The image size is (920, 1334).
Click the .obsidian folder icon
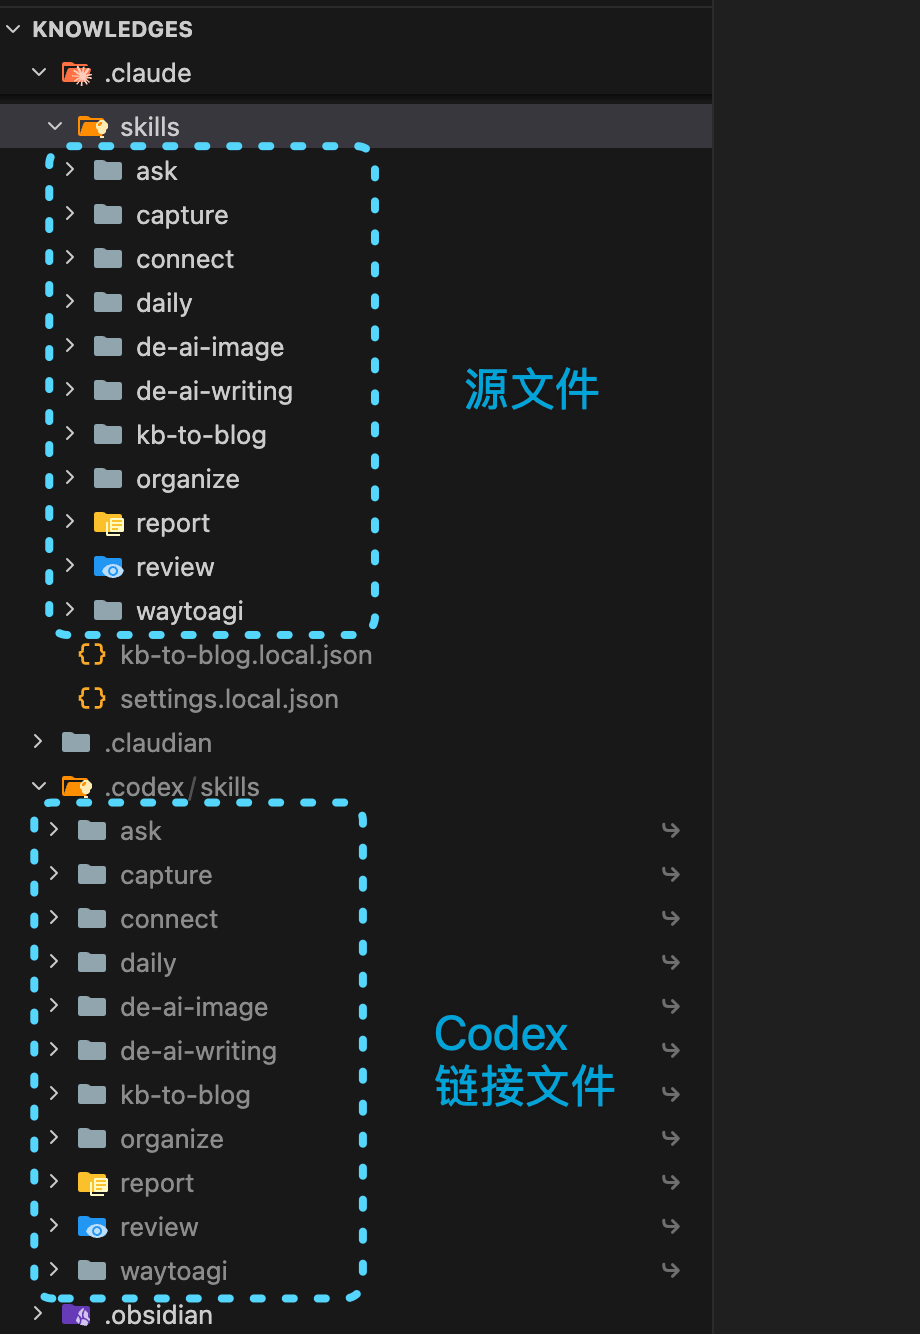click(x=76, y=1315)
